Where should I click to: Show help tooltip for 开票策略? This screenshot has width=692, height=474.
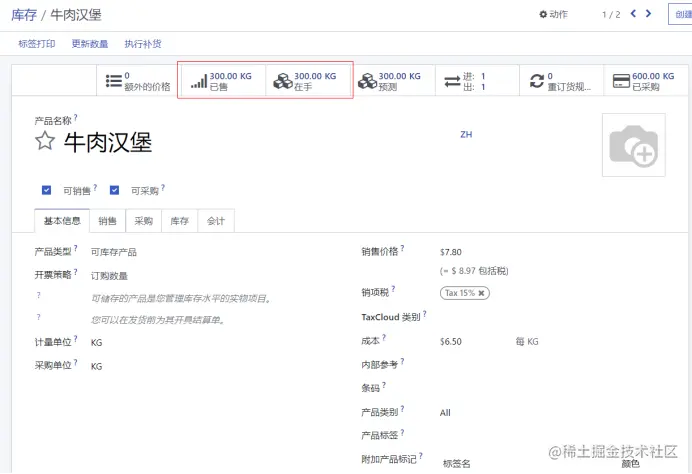(75, 272)
